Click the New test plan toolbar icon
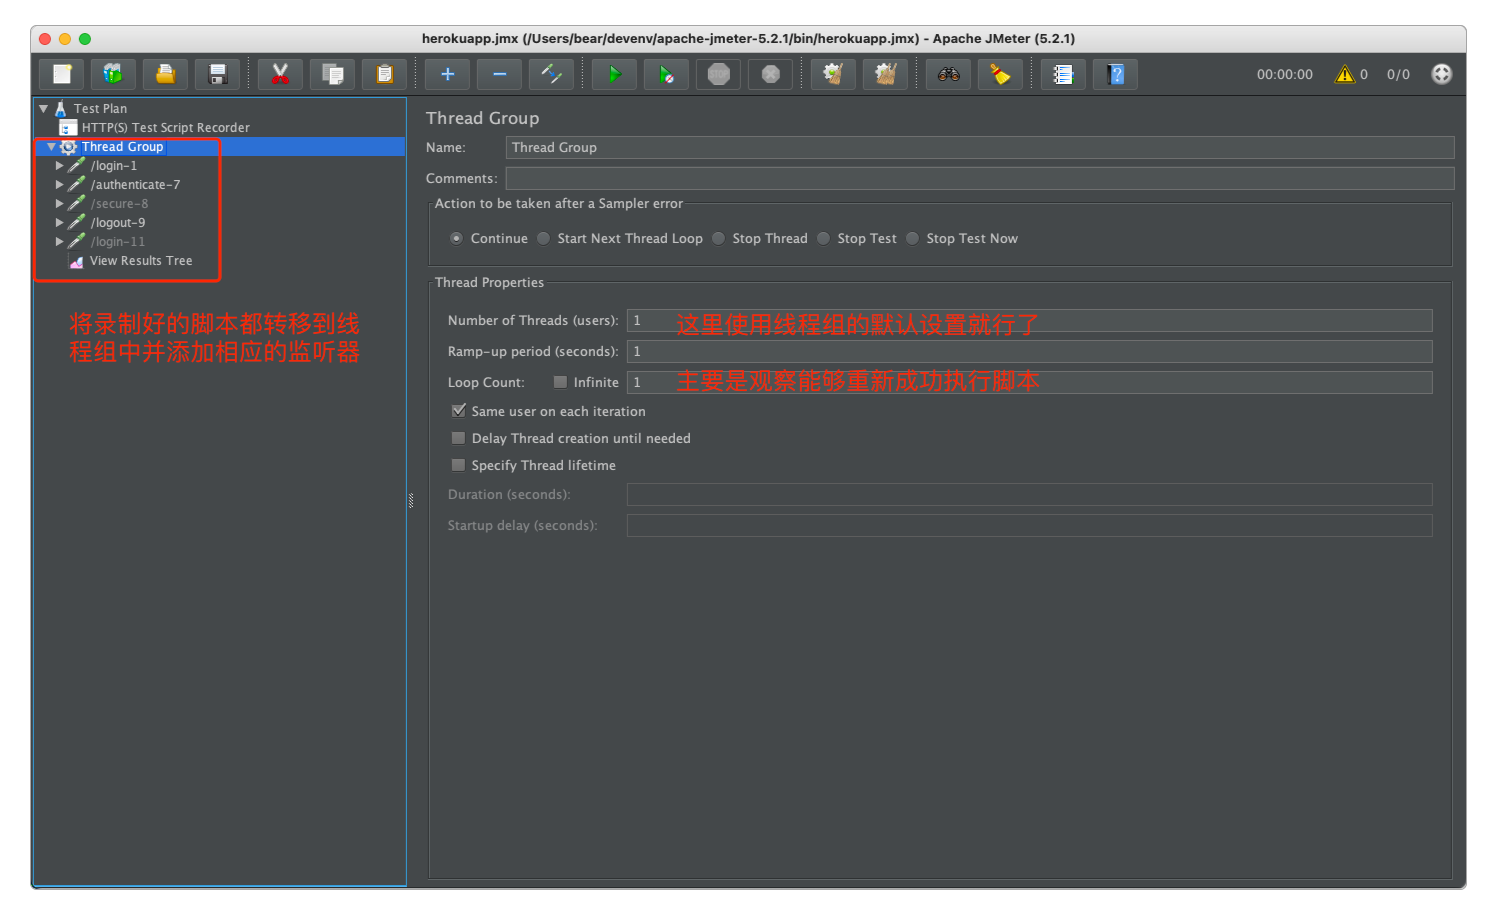The width and height of the screenshot is (1497, 915). point(62,74)
